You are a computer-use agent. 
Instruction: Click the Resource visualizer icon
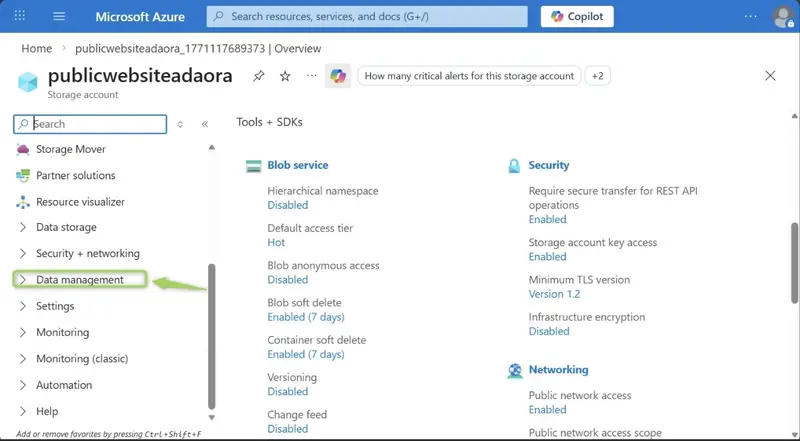(x=23, y=202)
